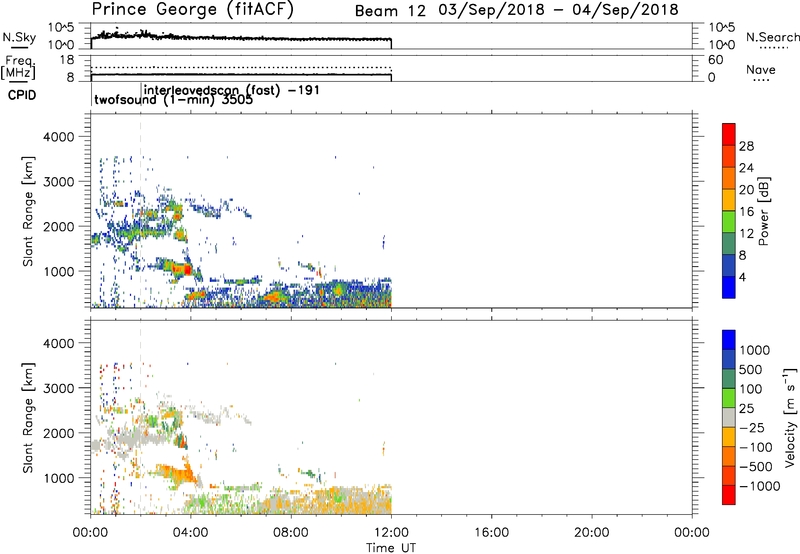
Task: Click the 'Freq. [MHz]' axis label
Action: click(x=18, y=67)
